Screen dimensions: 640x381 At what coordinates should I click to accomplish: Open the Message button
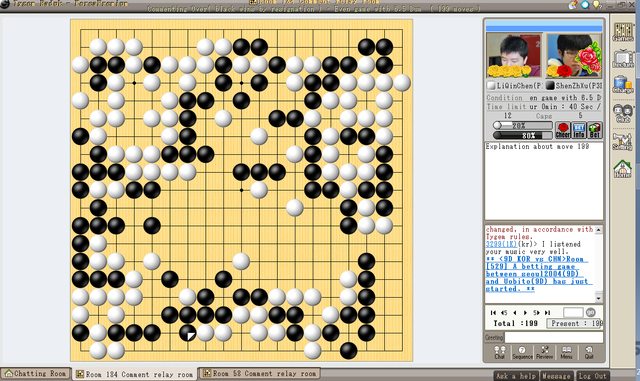(556, 376)
